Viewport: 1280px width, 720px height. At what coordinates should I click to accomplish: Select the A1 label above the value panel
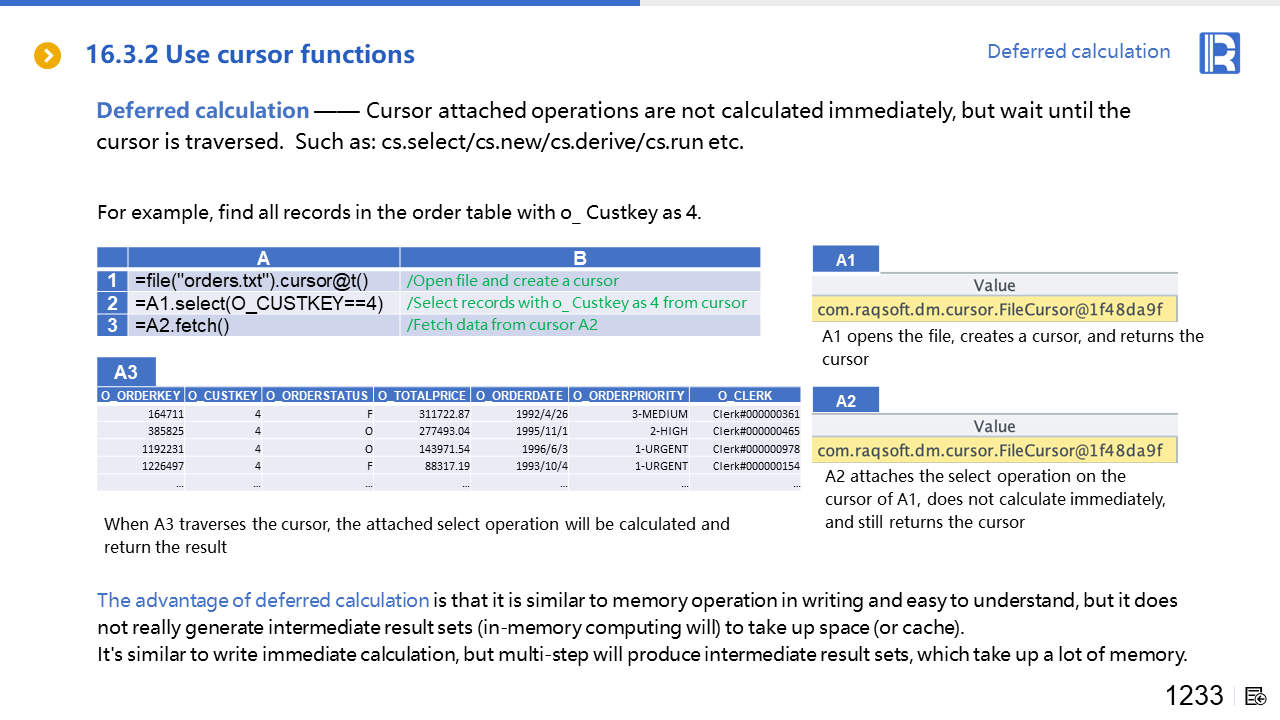coord(846,260)
